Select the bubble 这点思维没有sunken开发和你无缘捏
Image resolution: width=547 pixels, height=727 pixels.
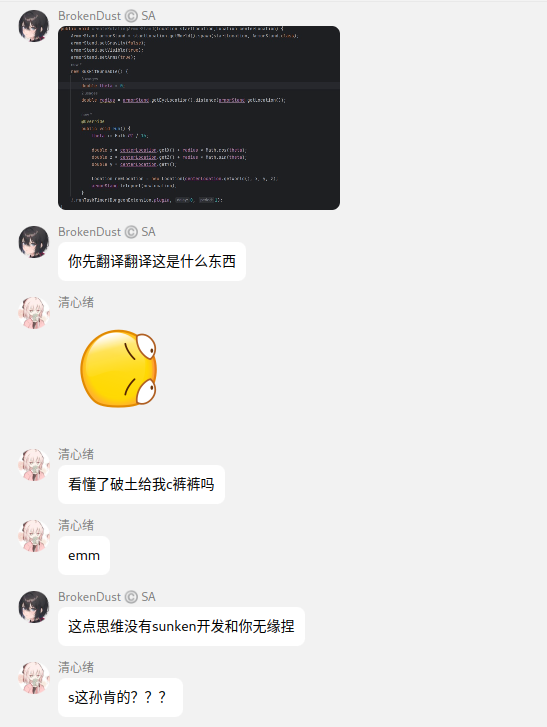181,626
